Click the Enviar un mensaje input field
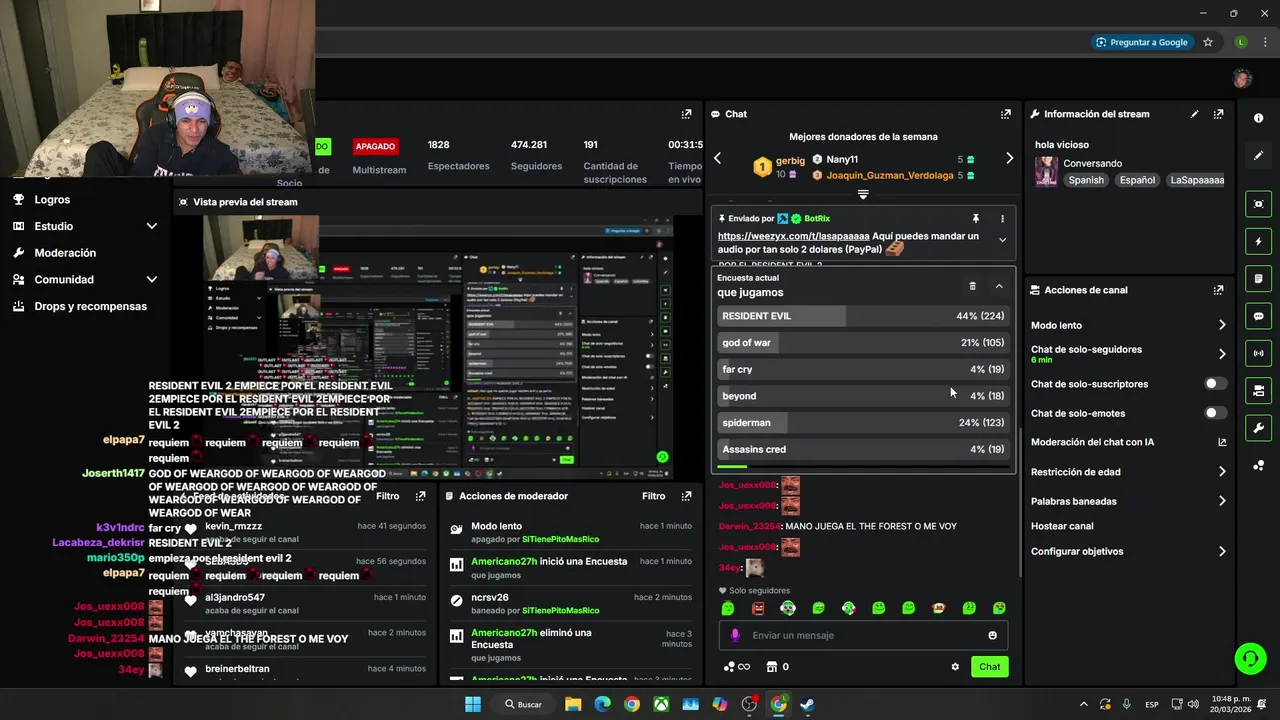This screenshot has height=720, width=1280. coord(863,635)
